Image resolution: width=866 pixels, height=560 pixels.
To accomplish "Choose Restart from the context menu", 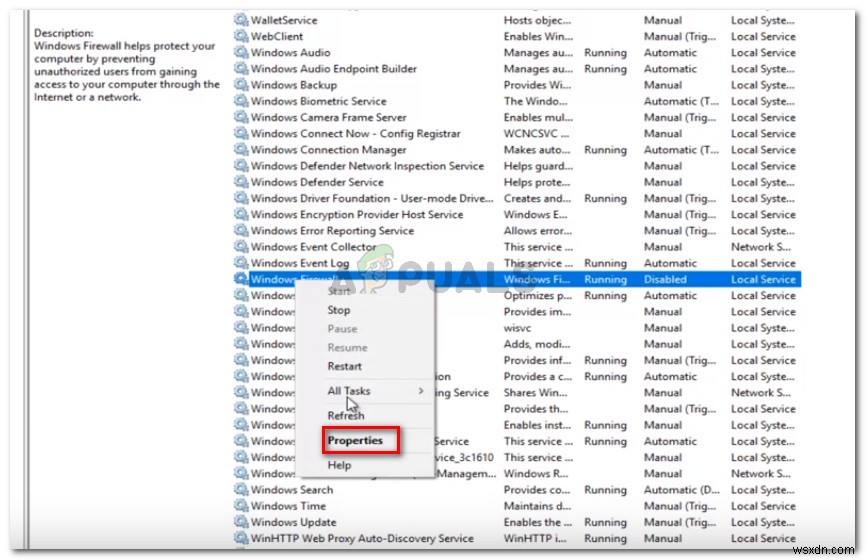I will pos(344,366).
